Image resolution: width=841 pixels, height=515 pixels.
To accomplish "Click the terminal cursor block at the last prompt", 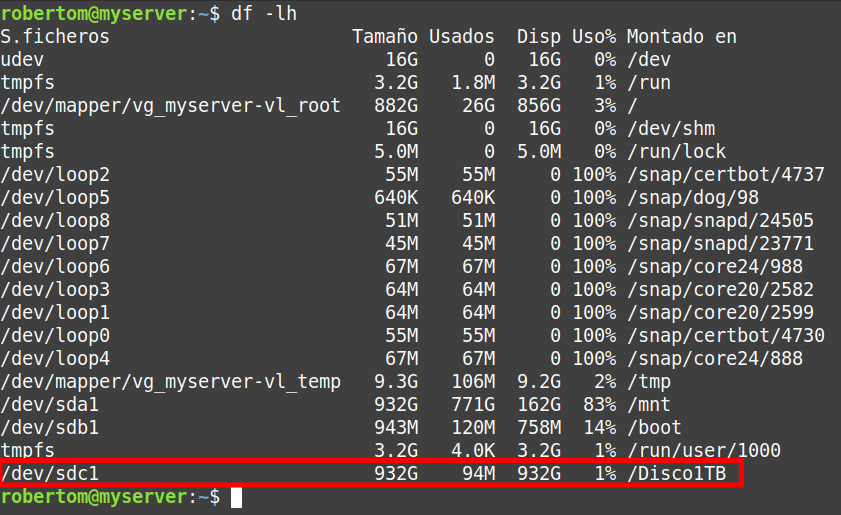I will click(x=236, y=497).
